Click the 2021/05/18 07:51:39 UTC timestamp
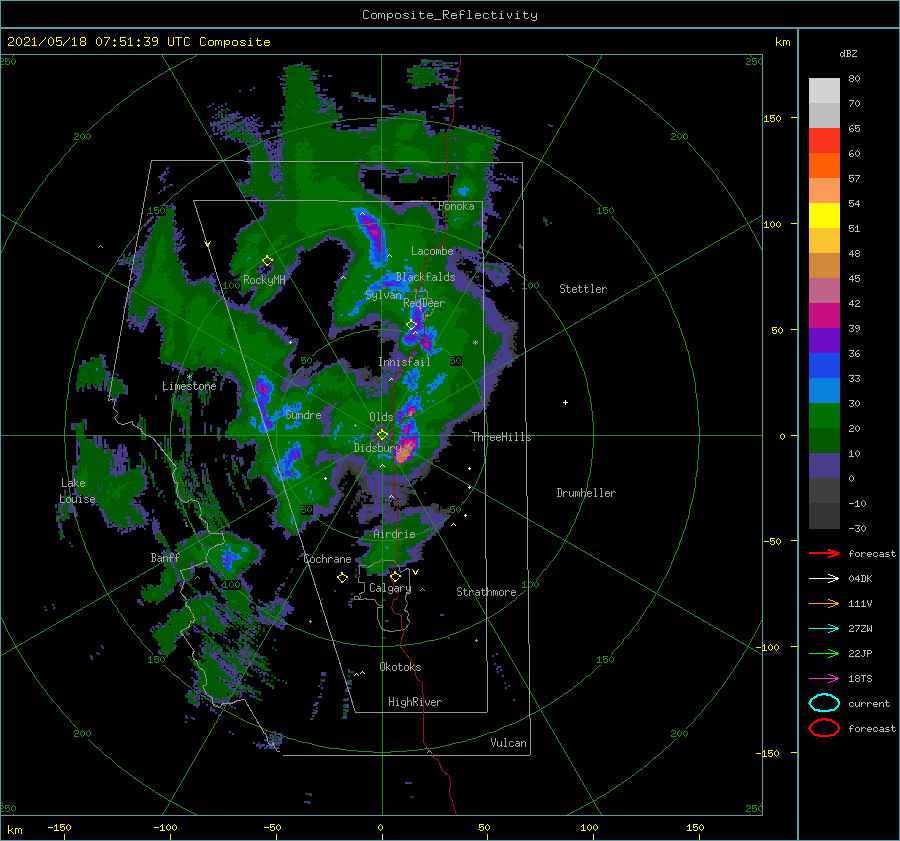Viewport: 900px width, 841px height. coord(99,42)
